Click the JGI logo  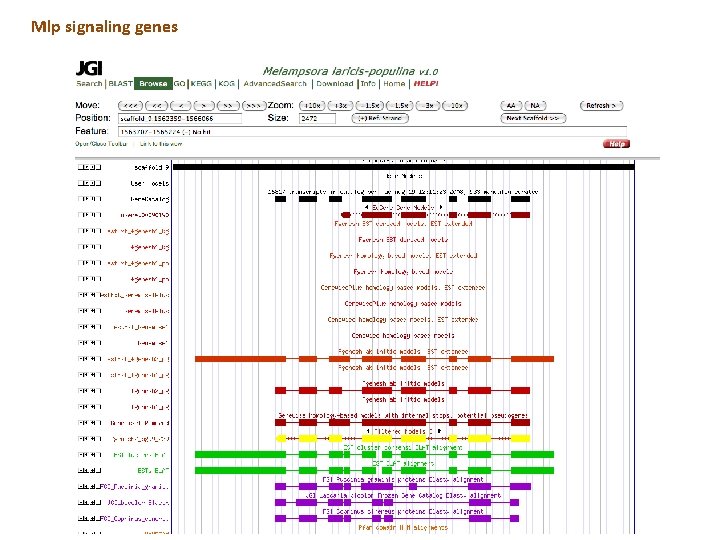pyautogui.click(x=89, y=68)
